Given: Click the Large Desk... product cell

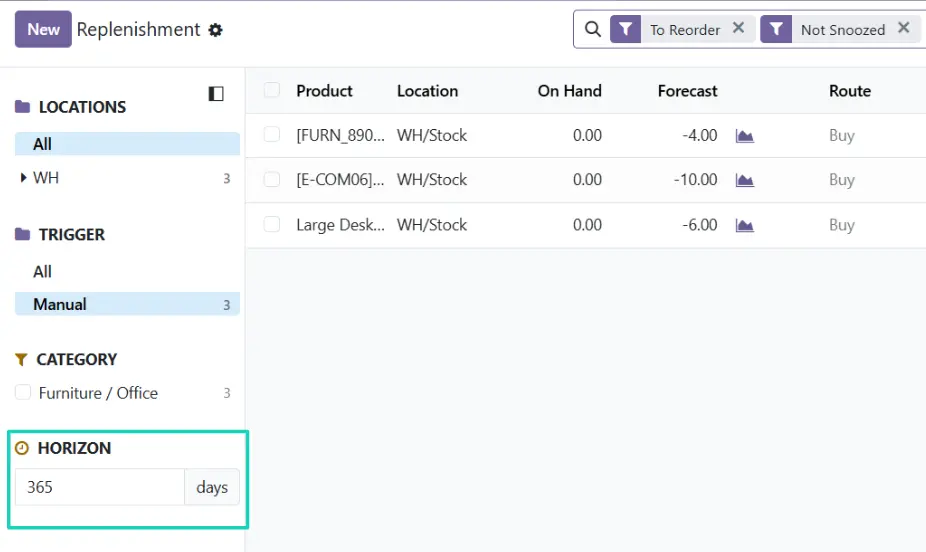Looking at the screenshot, I should pos(340,225).
